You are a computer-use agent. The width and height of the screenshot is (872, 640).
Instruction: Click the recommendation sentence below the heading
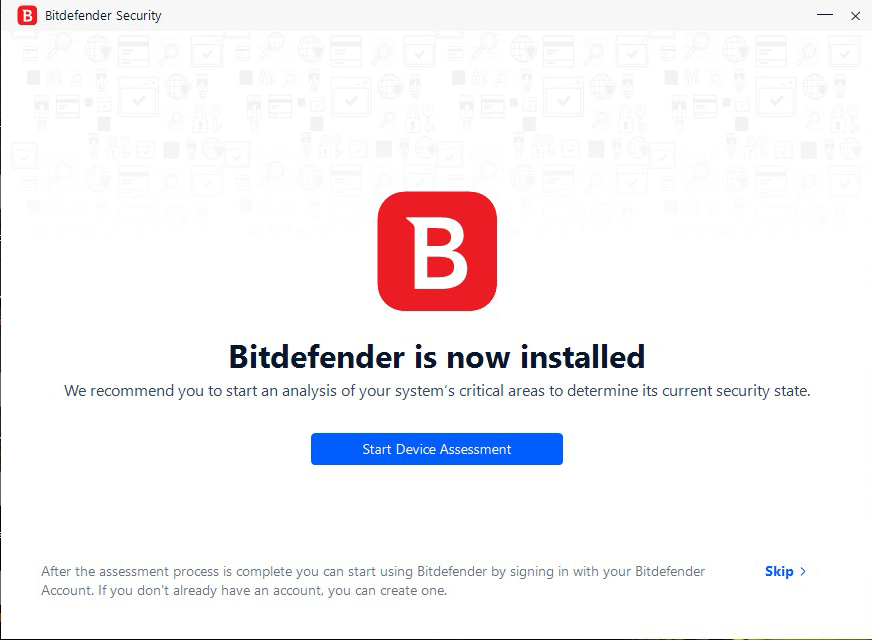pos(437,391)
